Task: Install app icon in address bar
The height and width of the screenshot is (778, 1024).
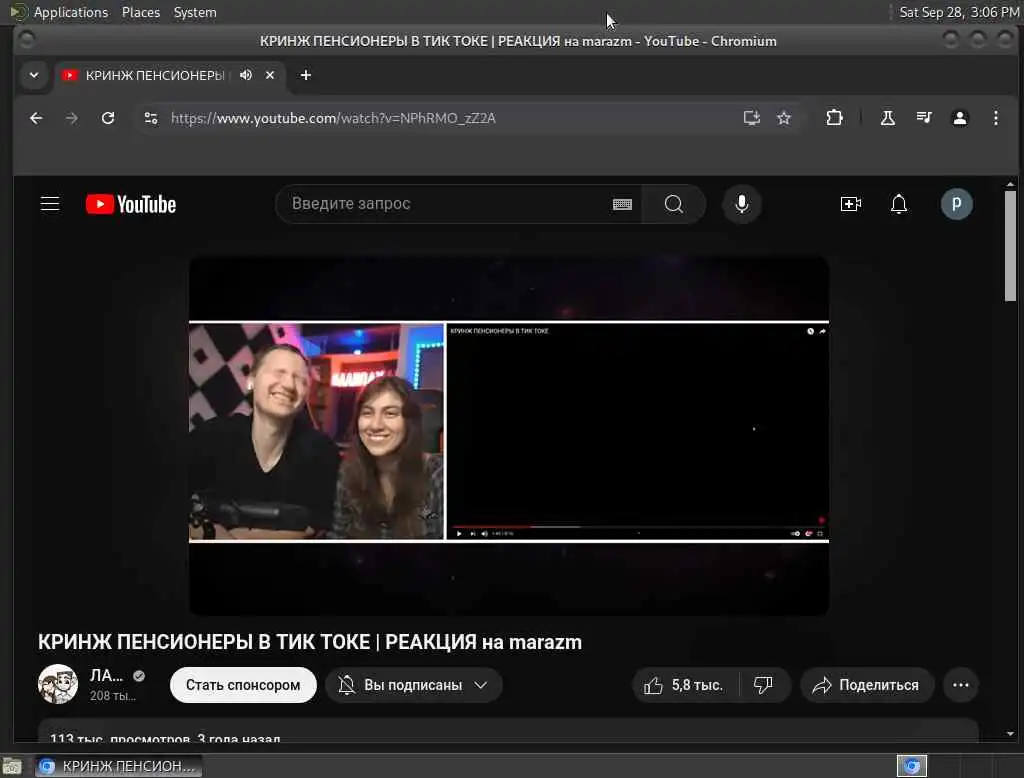Action: (752, 118)
